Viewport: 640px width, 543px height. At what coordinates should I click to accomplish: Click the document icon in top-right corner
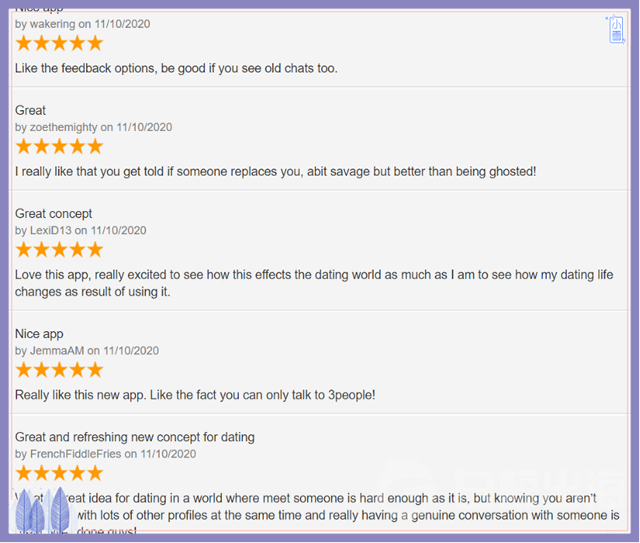[x=616, y=30]
